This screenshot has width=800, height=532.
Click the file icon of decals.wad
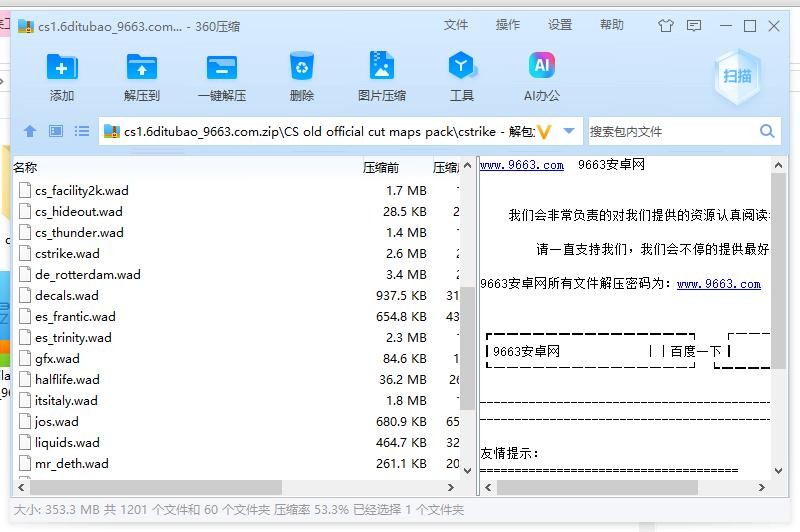click(24, 295)
